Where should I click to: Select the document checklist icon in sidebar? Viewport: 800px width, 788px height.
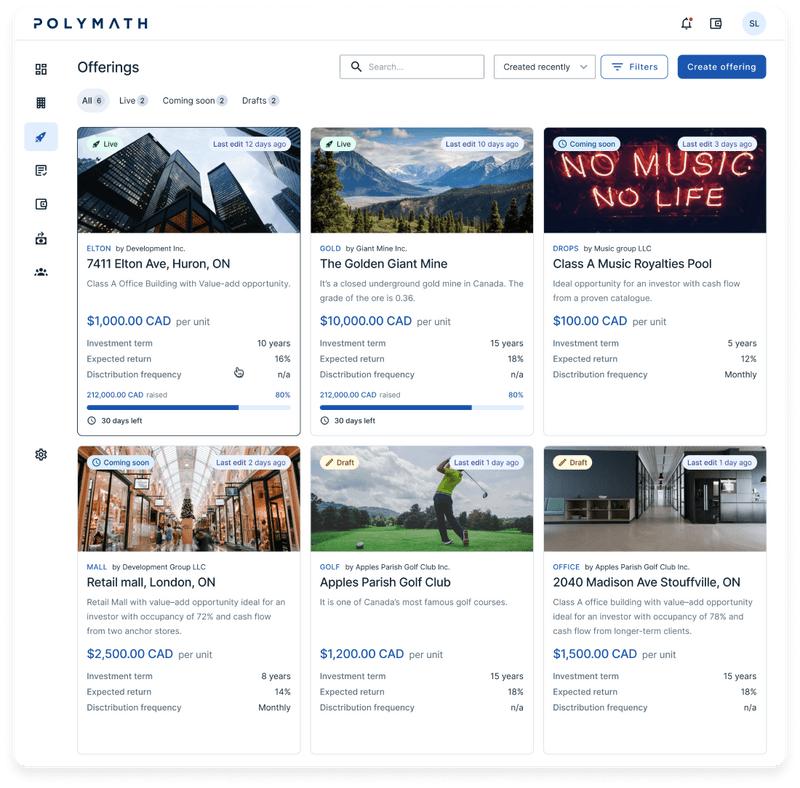[x=41, y=170]
